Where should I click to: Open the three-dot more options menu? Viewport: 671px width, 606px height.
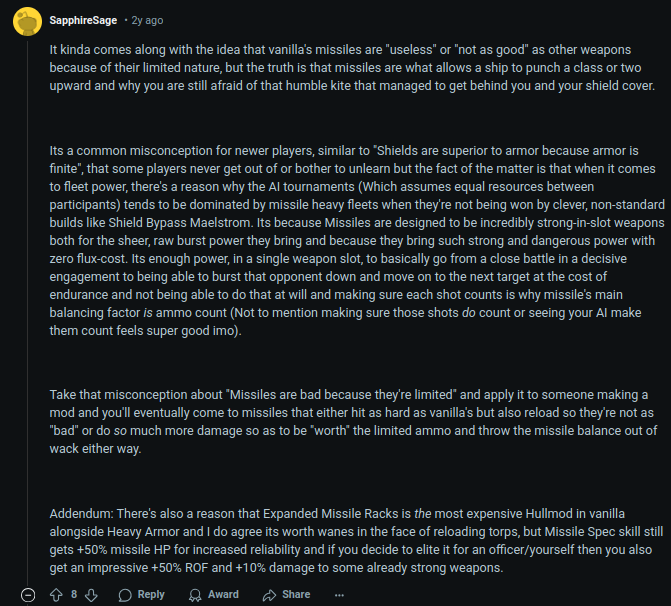tap(339, 595)
